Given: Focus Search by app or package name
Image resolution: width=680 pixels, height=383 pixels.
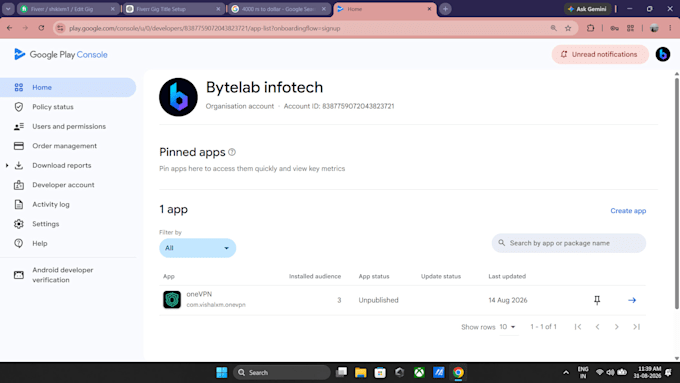Looking at the screenshot, I should tap(569, 243).
